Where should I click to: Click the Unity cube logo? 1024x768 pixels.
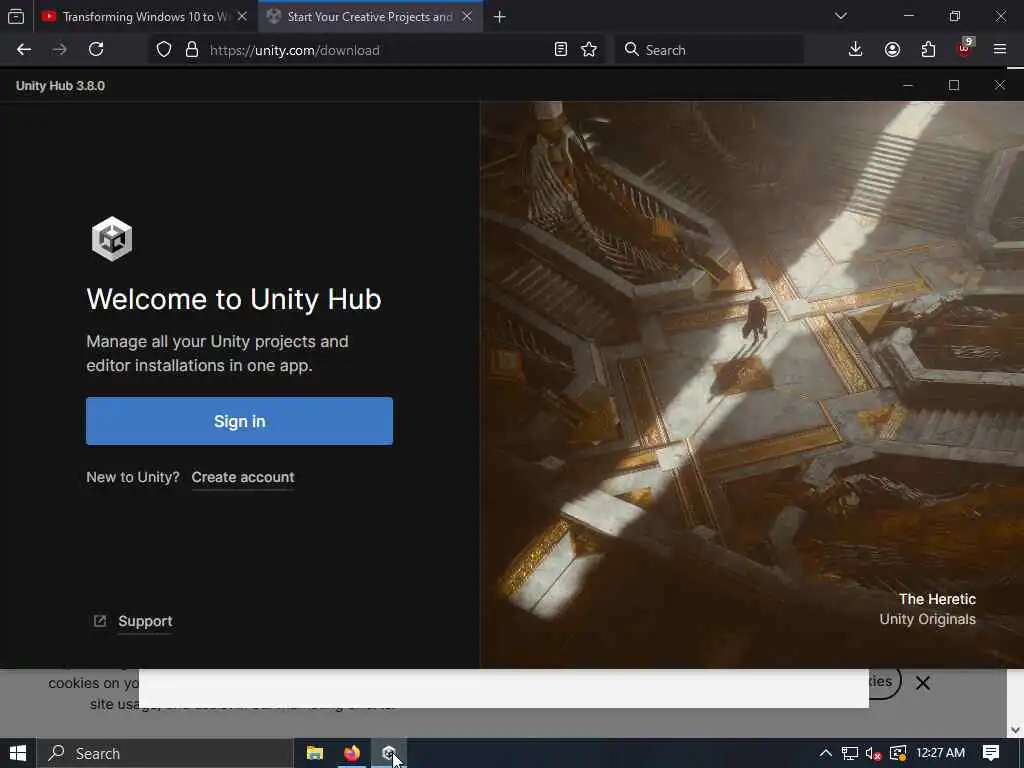[x=112, y=239]
